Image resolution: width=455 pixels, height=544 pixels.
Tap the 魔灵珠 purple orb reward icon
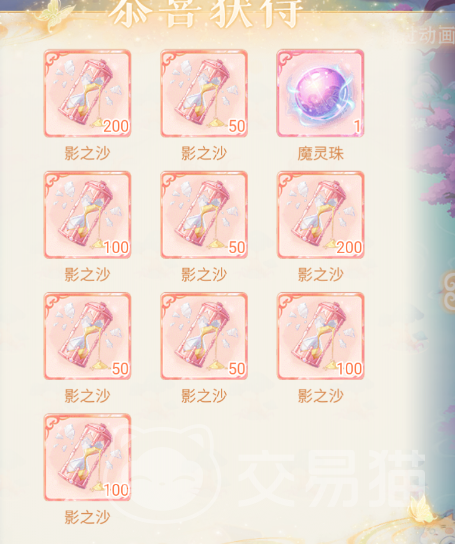(320, 93)
